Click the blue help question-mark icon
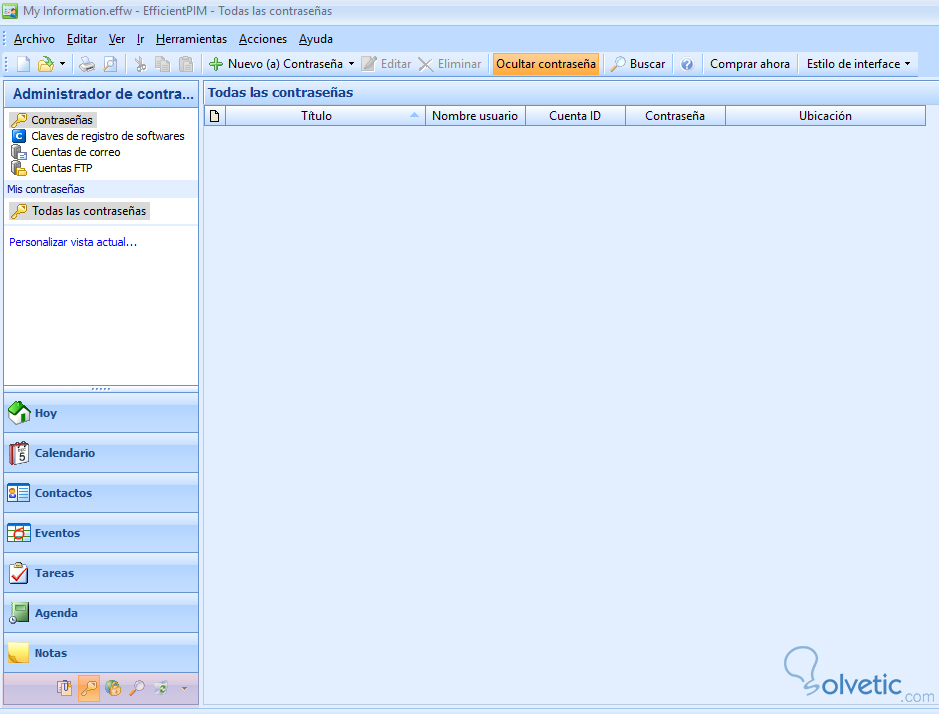 687,64
